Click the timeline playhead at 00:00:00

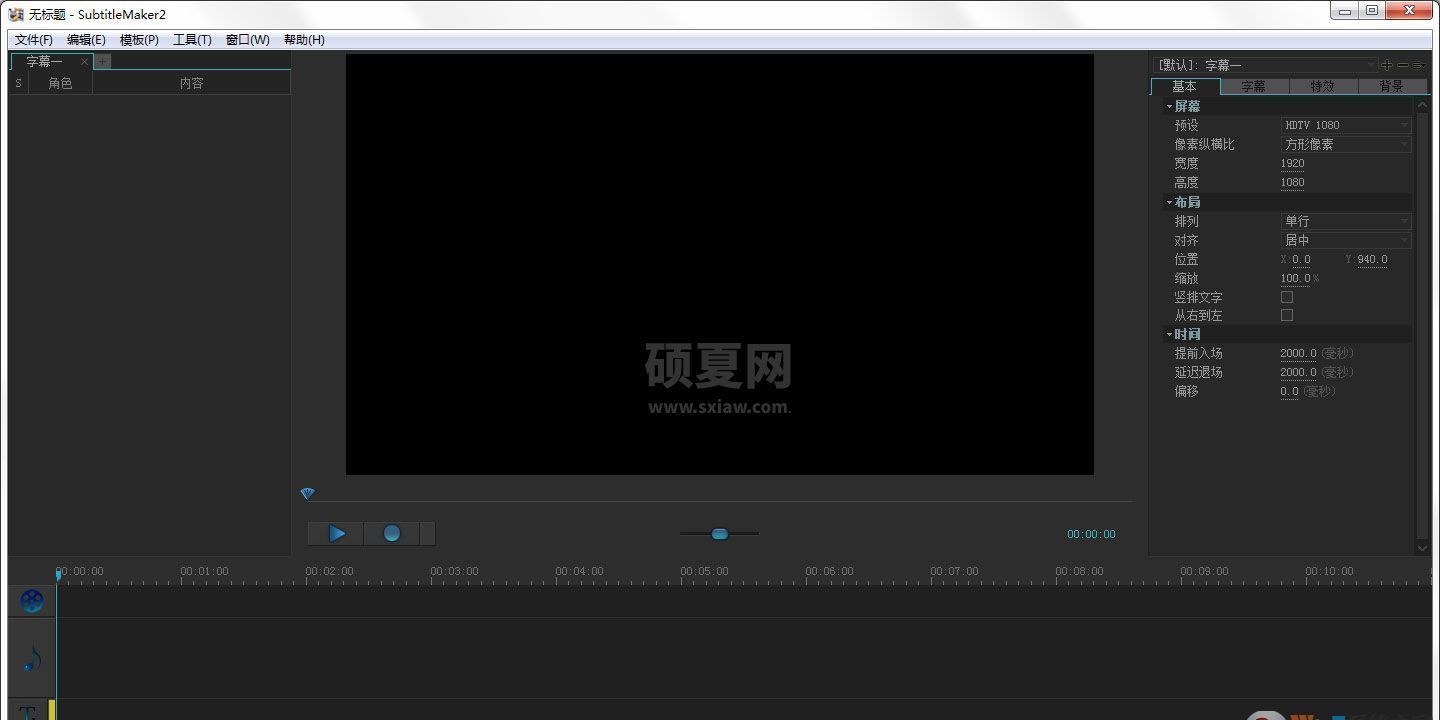pos(58,575)
